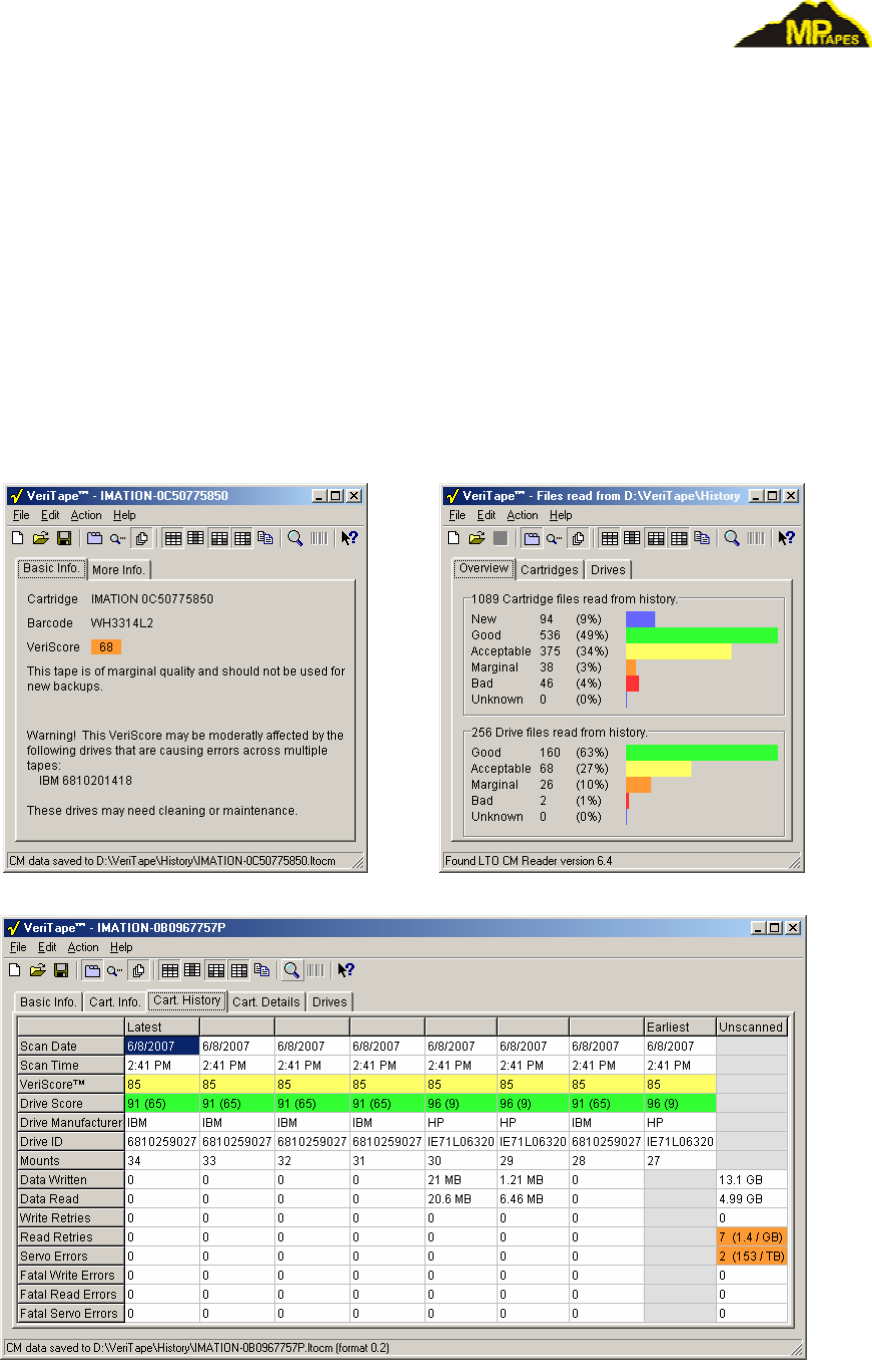The image size is (872, 1360).
Task: Click the Earliest column header
Action: coord(679,1027)
